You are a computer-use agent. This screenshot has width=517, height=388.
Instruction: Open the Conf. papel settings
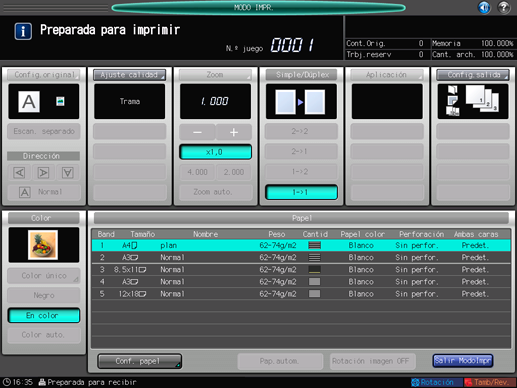click(140, 361)
